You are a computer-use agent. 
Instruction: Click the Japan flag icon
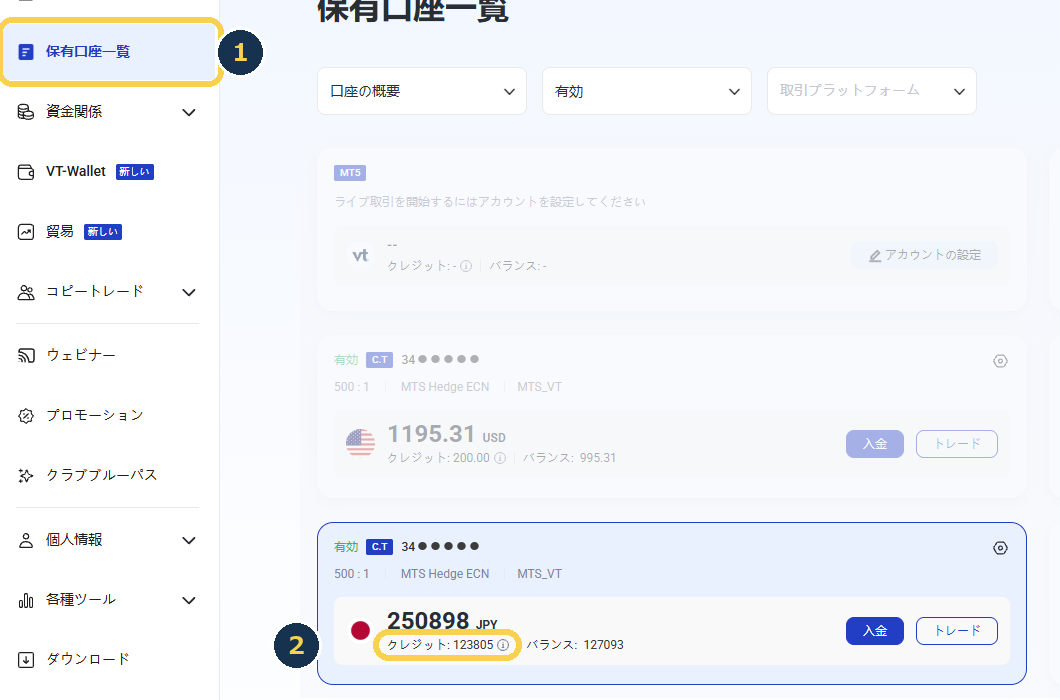[x=360, y=630]
